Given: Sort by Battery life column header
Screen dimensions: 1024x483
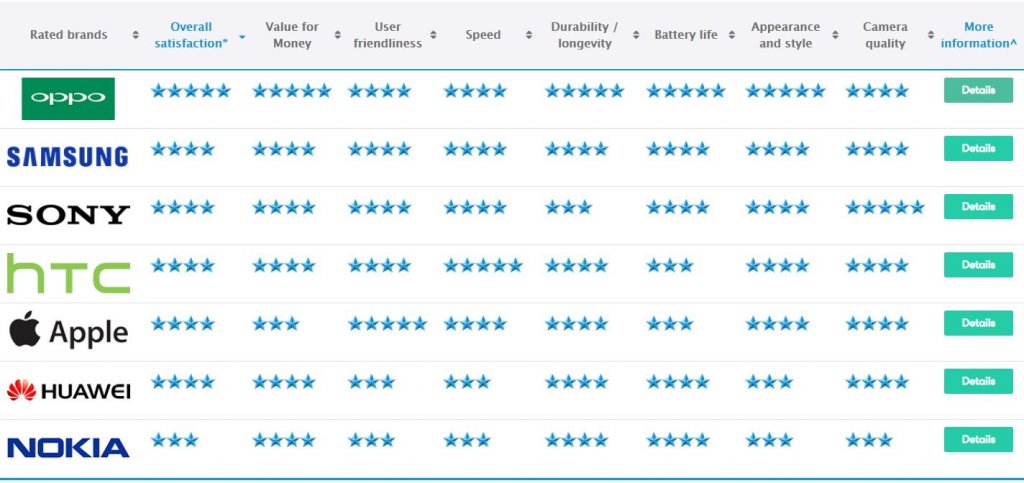Looking at the screenshot, I should [x=686, y=35].
